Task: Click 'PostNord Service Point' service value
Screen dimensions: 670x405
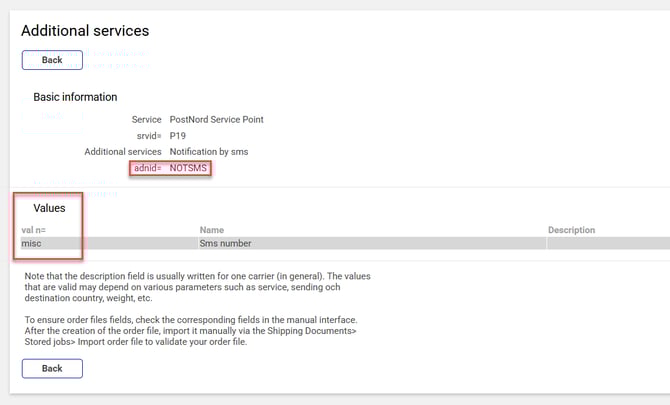Action: pyautogui.click(x=217, y=119)
